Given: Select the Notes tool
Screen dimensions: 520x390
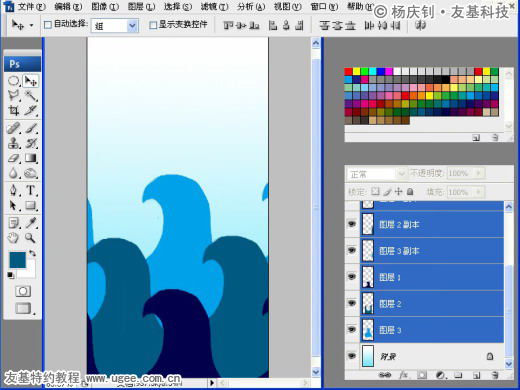Looking at the screenshot, I should click(14, 223).
